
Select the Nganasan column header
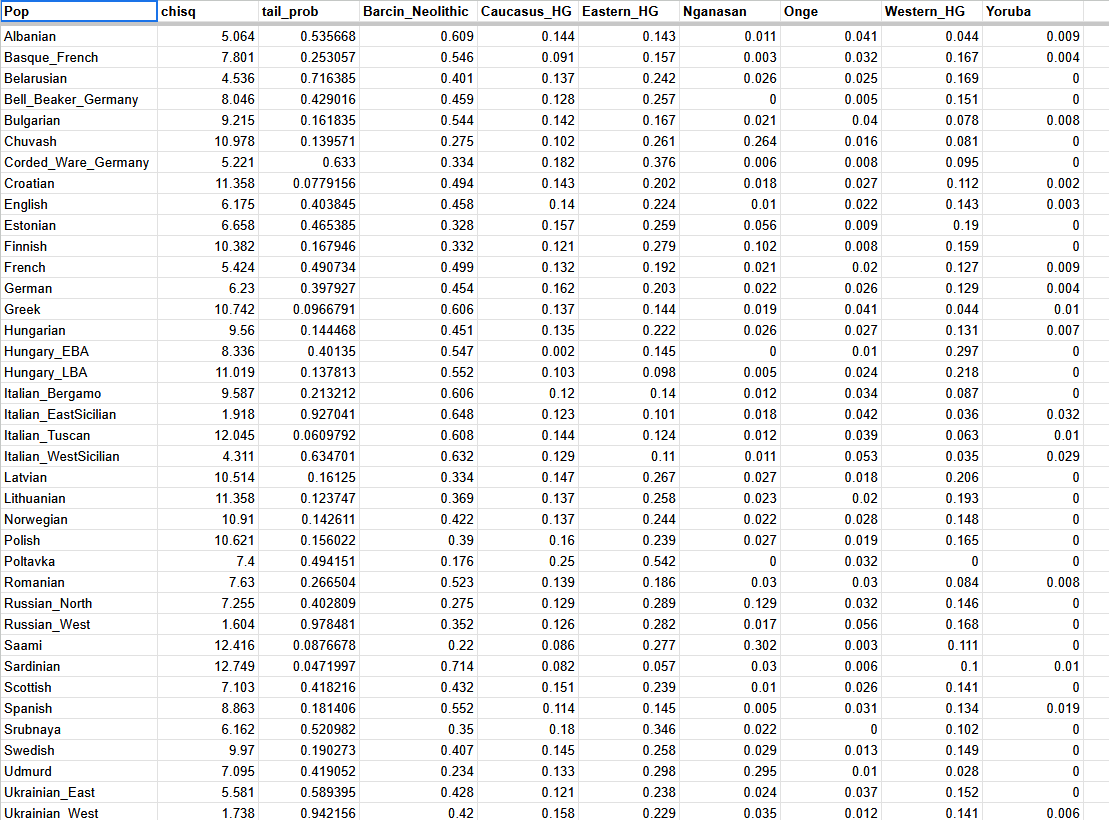(x=731, y=11)
